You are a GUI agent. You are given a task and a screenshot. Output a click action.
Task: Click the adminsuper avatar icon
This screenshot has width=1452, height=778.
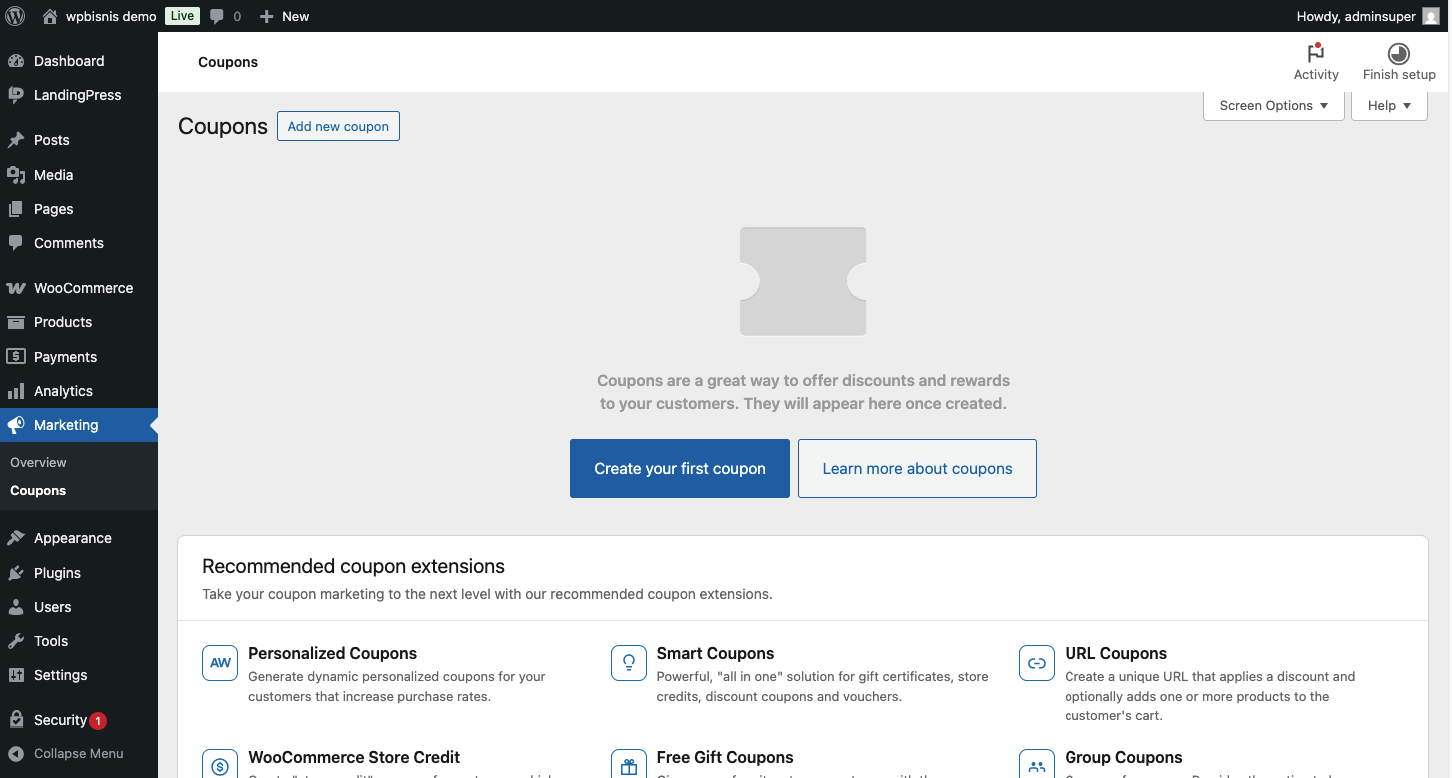[x=1431, y=16]
